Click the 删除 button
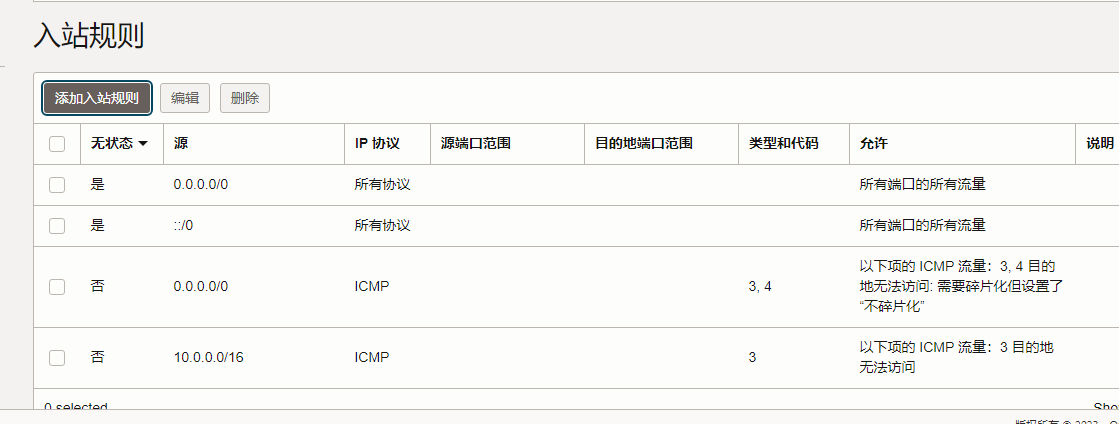1119x424 pixels. (x=245, y=98)
